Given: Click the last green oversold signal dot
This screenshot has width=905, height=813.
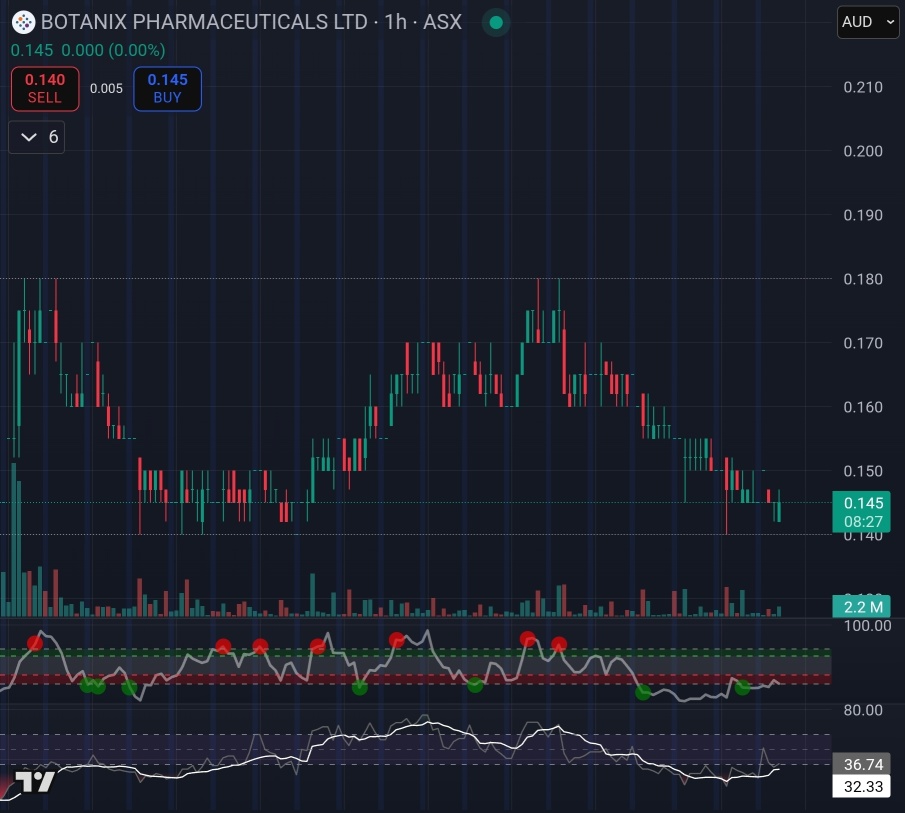Looking at the screenshot, I should click(743, 687).
